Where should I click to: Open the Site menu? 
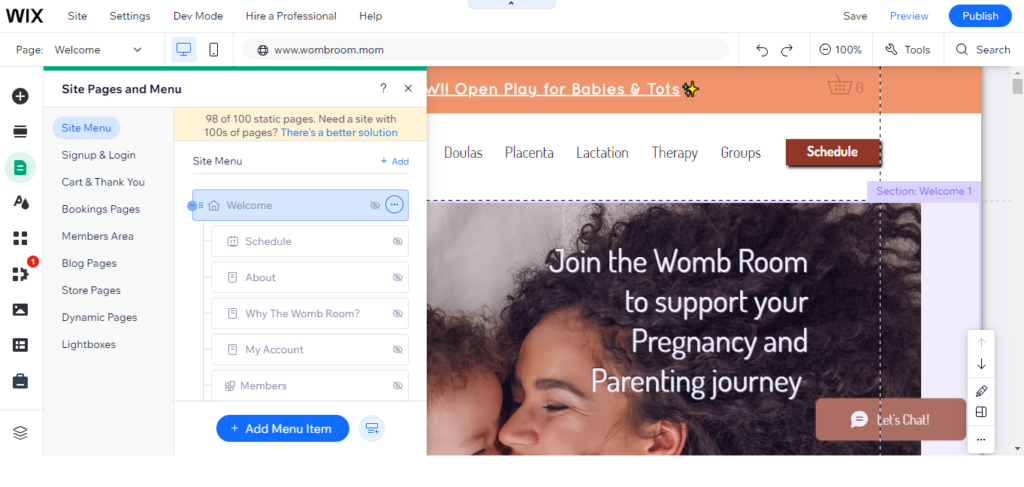pos(77,16)
